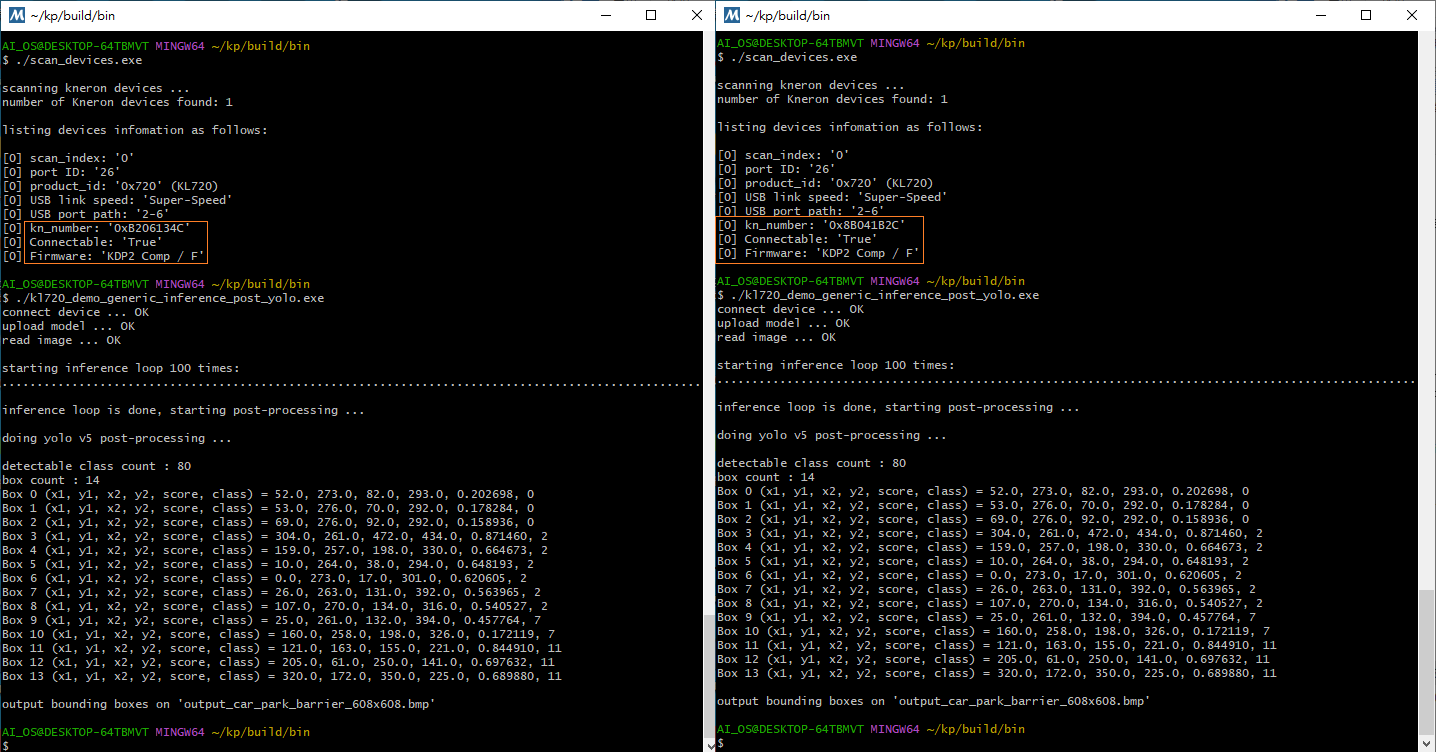Viewport: 1440px width, 752px height.
Task: Open the left MinTTY window icon menu
Action: click(17, 15)
